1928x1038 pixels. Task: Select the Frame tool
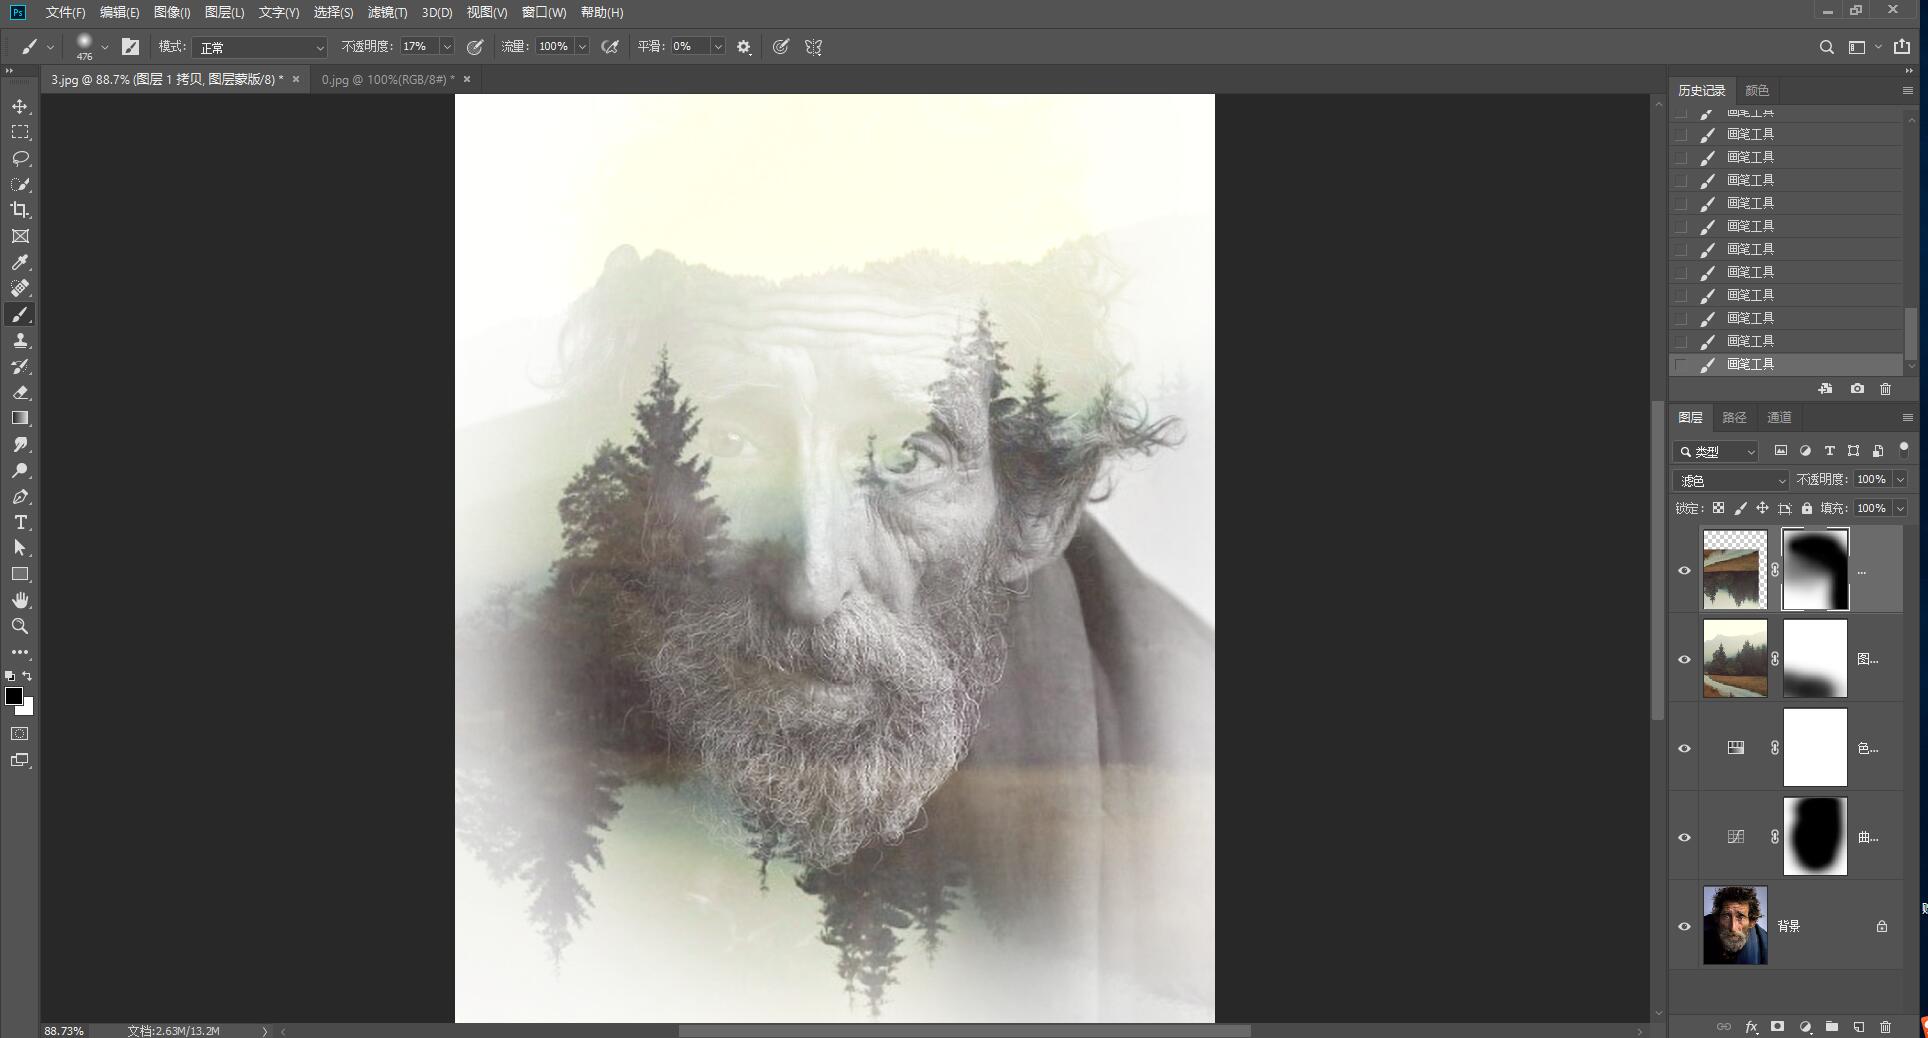(x=20, y=236)
